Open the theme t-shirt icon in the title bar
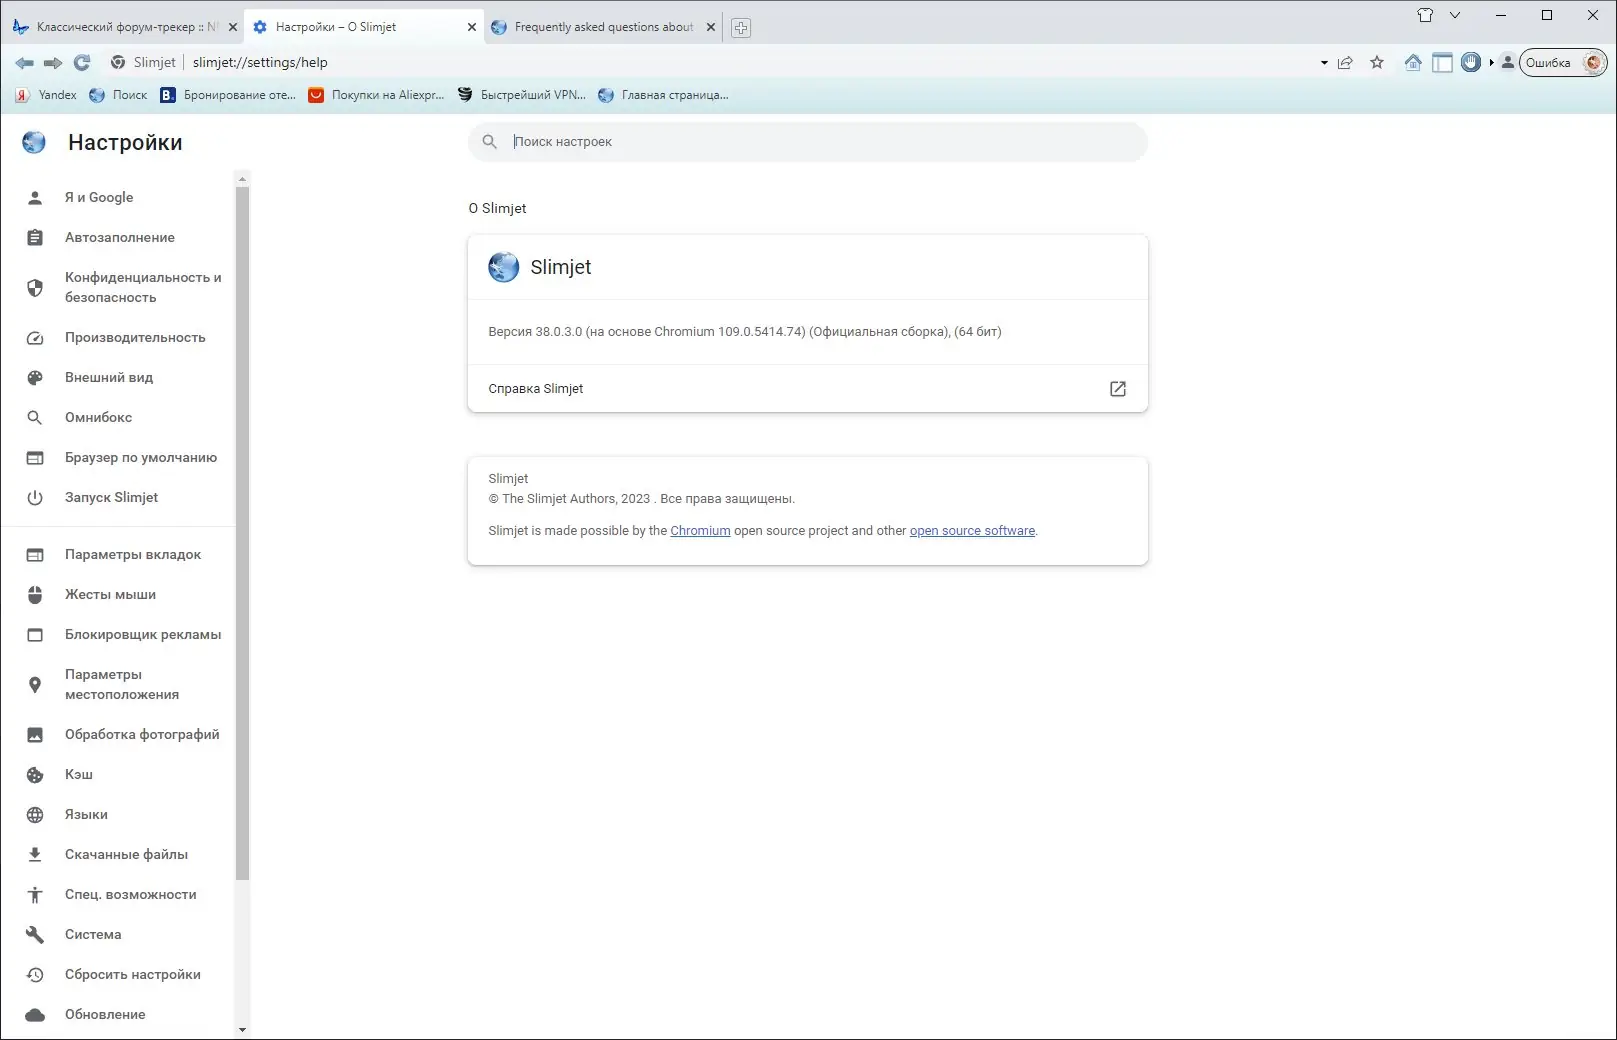The height and width of the screenshot is (1040, 1617). pos(1425,15)
